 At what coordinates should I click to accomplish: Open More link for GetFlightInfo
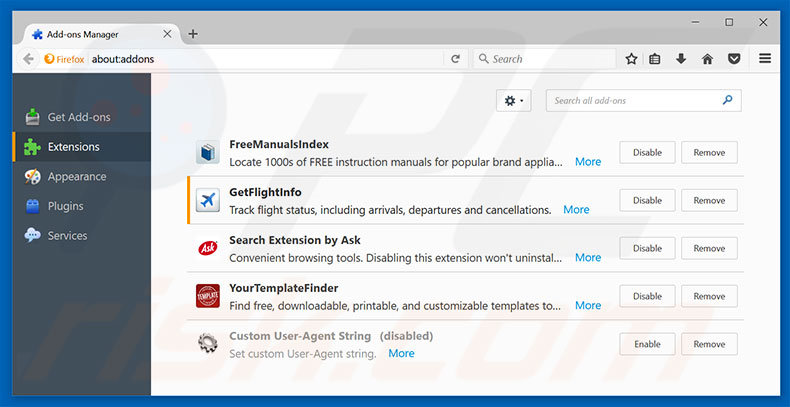coord(576,210)
